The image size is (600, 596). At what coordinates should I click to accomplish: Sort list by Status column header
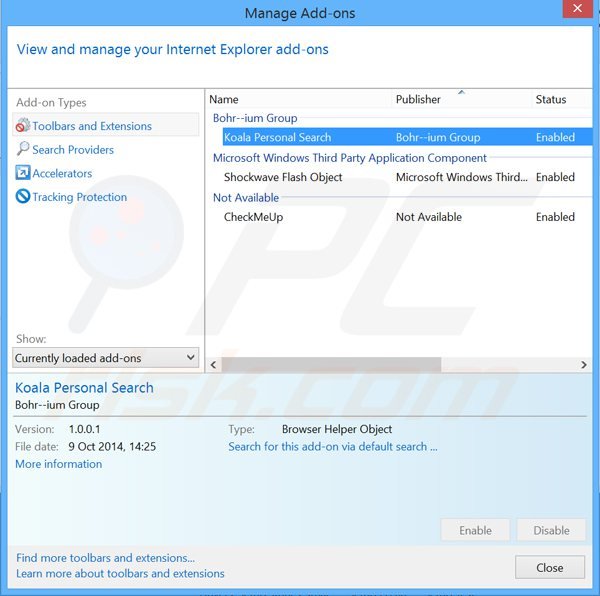tap(560, 99)
